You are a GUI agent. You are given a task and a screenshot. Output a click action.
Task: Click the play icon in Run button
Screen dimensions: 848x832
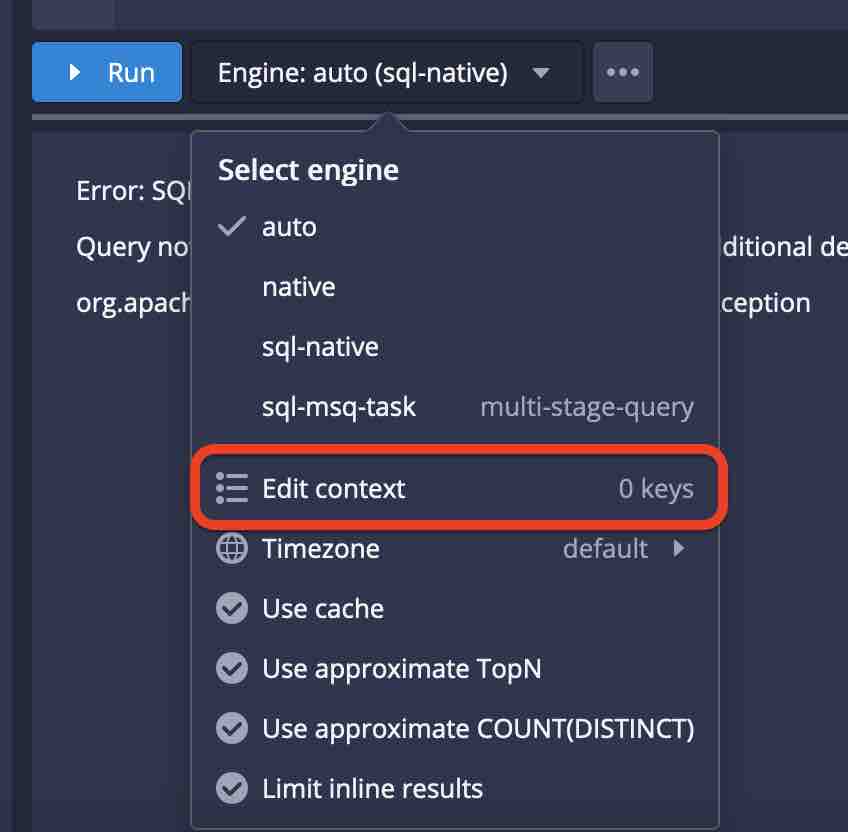coord(74,72)
